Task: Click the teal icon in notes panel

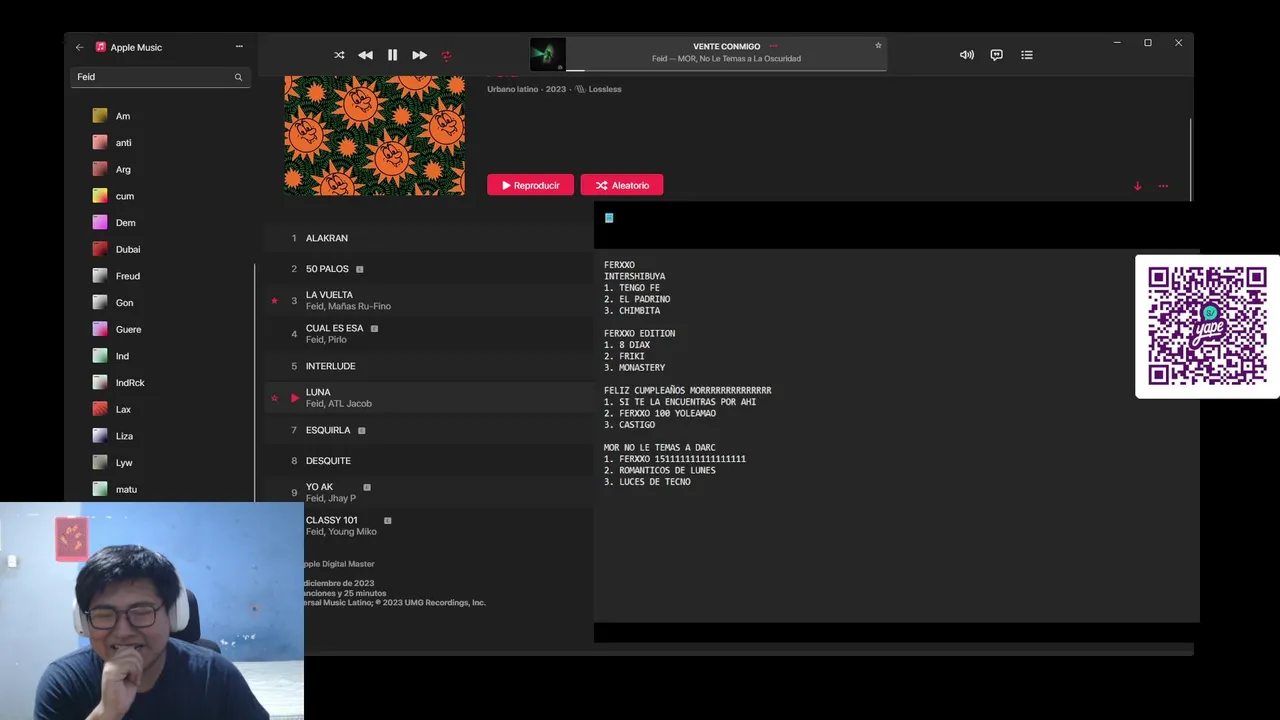Action: coord(609,218)
